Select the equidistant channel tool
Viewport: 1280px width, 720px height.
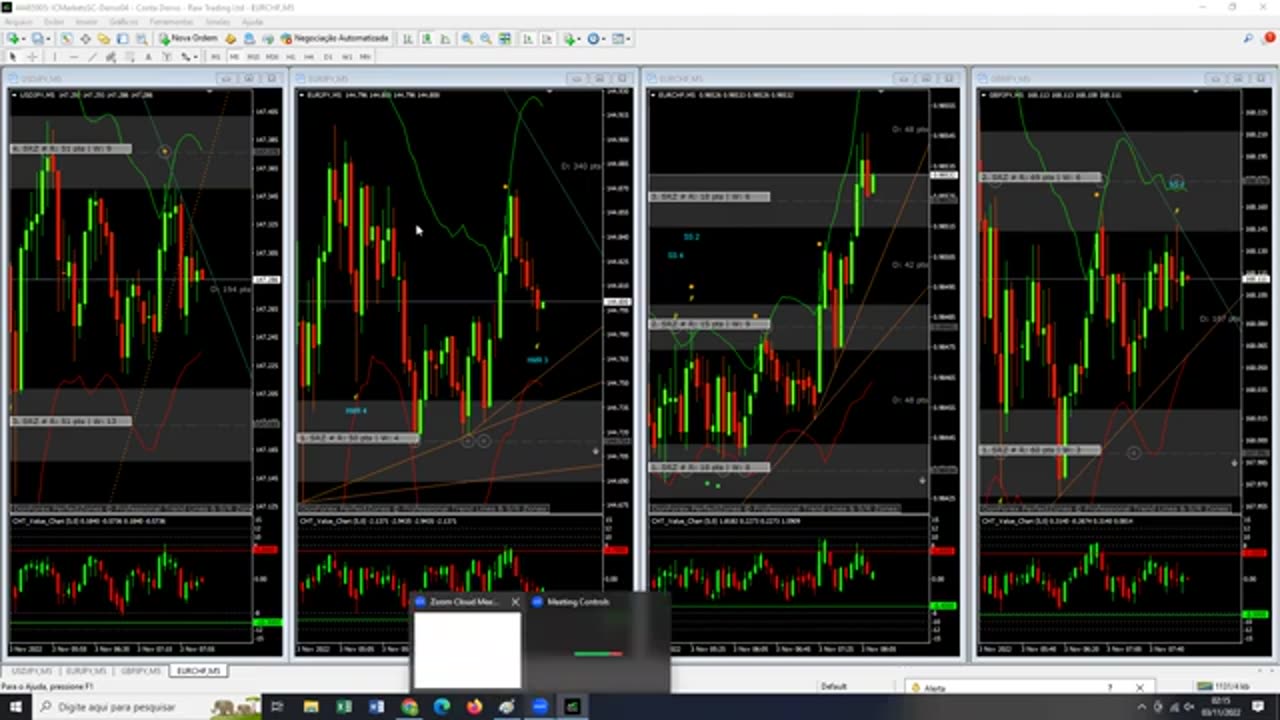pos(111,57)
